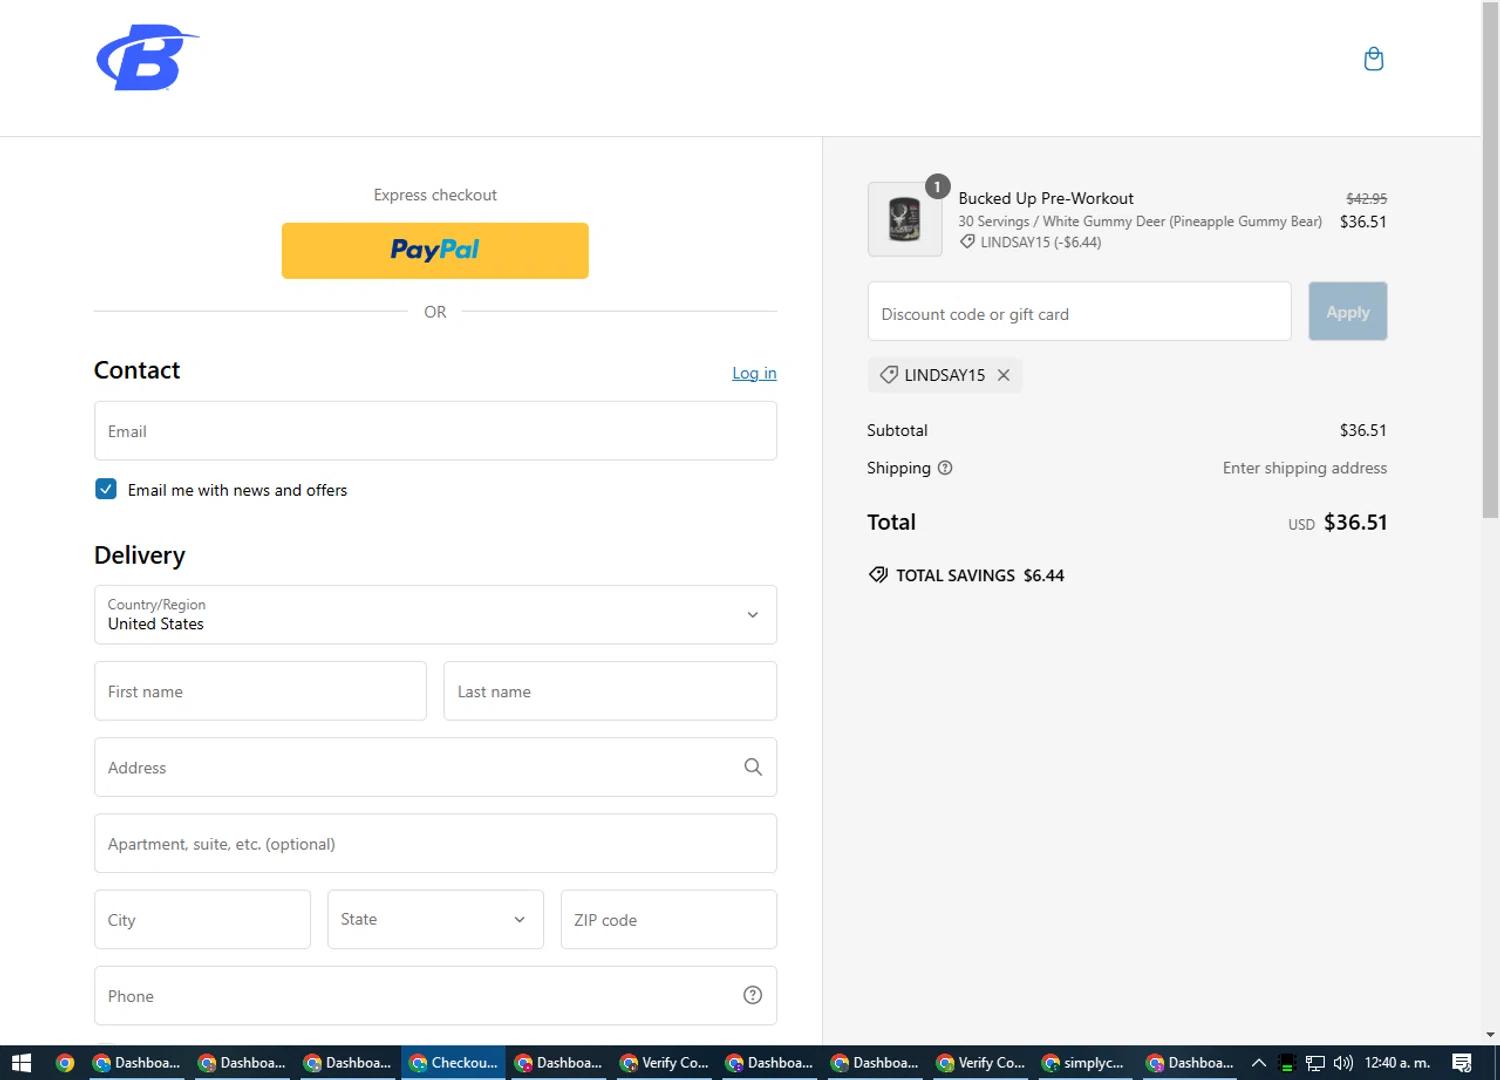The height and width of the screenshot is (1080, 1500).
Task: Open the State dropdown
Action: (435, 919)
